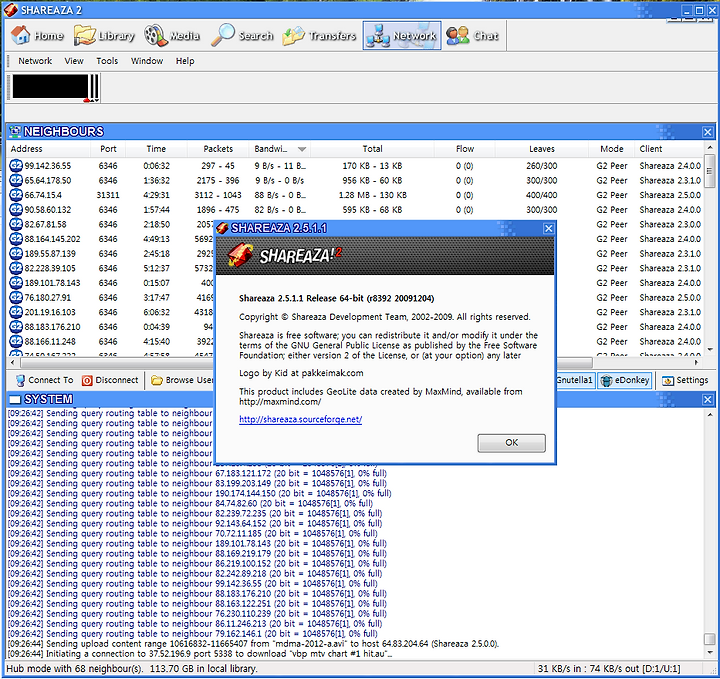The image size is (720, 679).
Task: Click port 31311 cell
Action: tap(108, 195)
